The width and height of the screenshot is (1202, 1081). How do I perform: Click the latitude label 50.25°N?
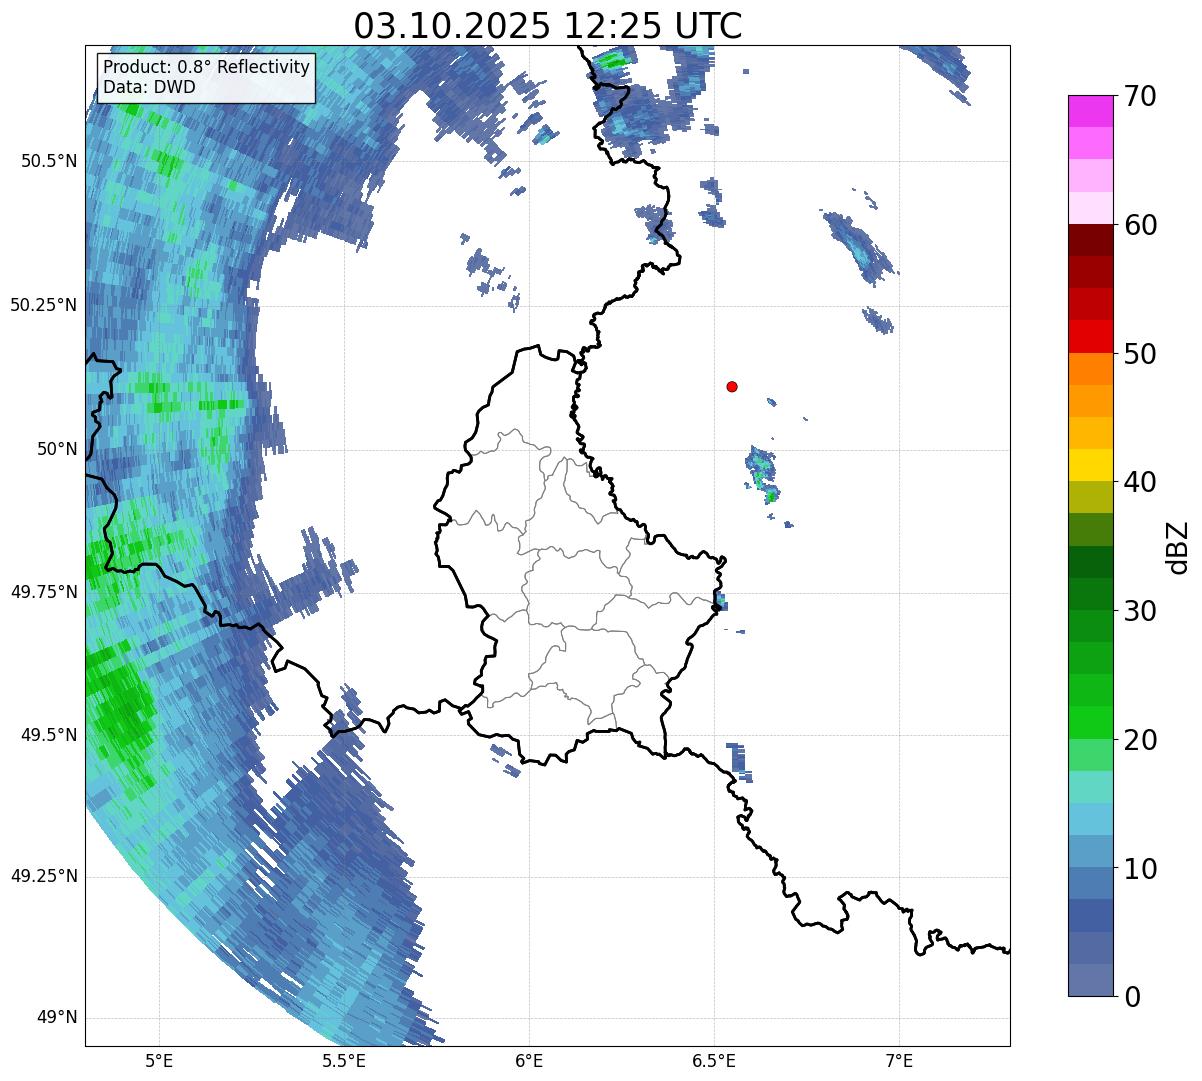[x=44, y=305]
